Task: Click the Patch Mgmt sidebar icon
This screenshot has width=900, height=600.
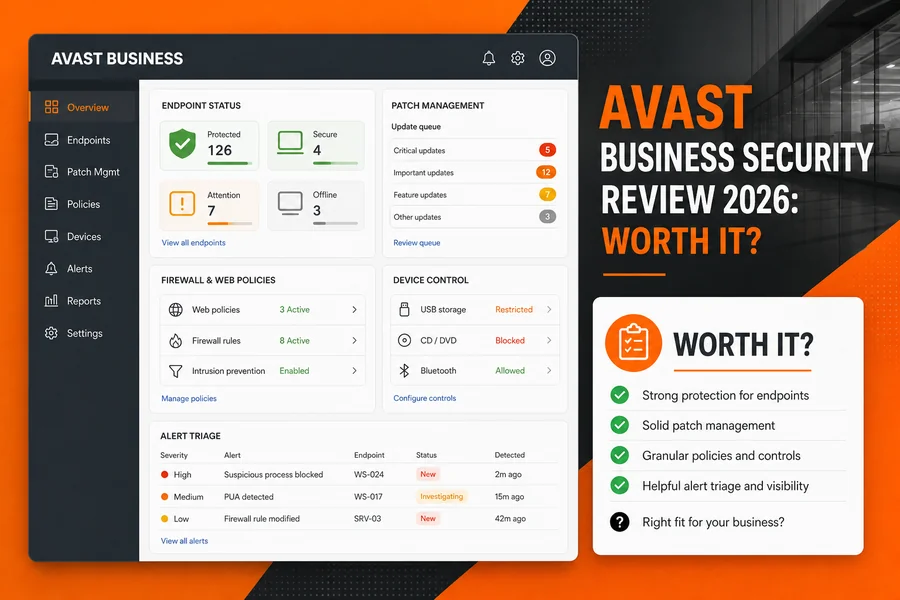Action: (52, 172)
